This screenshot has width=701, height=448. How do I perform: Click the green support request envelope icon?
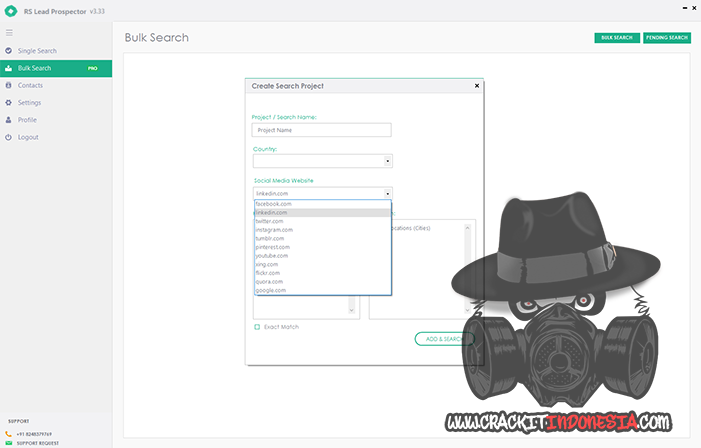tap(8, 442)
